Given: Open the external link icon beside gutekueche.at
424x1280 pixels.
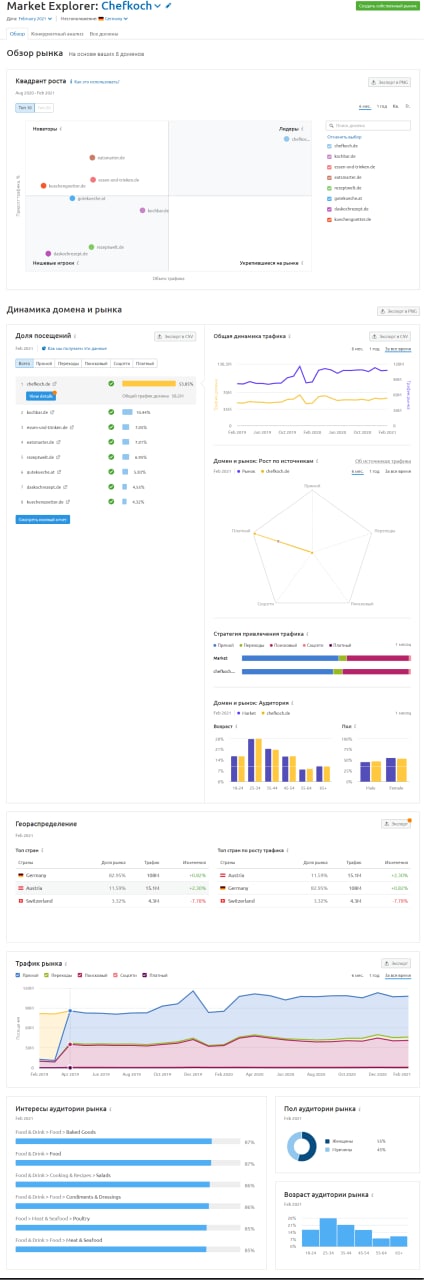Looking at the screenshot, I should pyautogui.click(x=57, y=472).
